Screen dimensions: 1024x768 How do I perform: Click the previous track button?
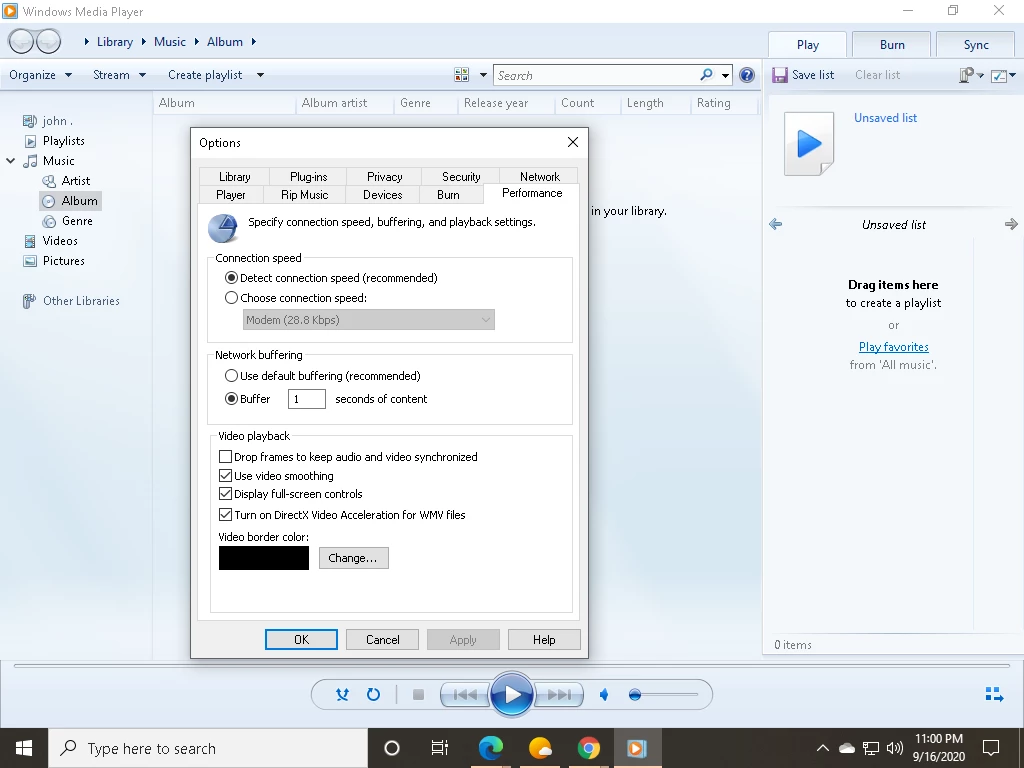point(465,695)
